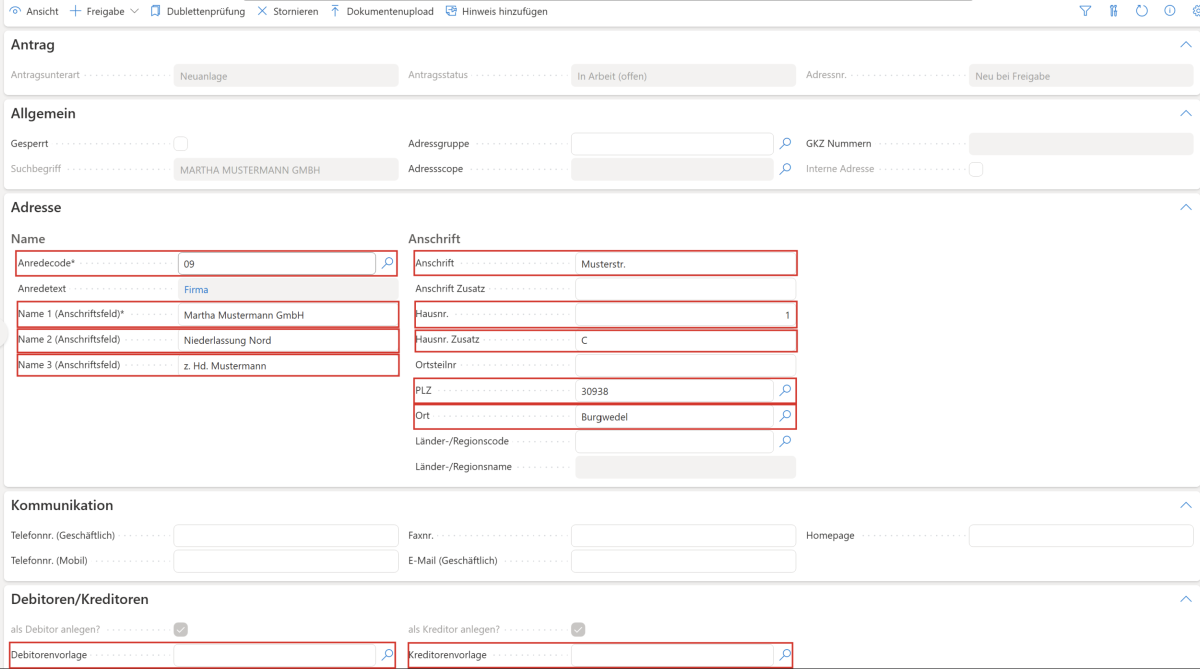Click the Stornieren button

click(288, 11)
